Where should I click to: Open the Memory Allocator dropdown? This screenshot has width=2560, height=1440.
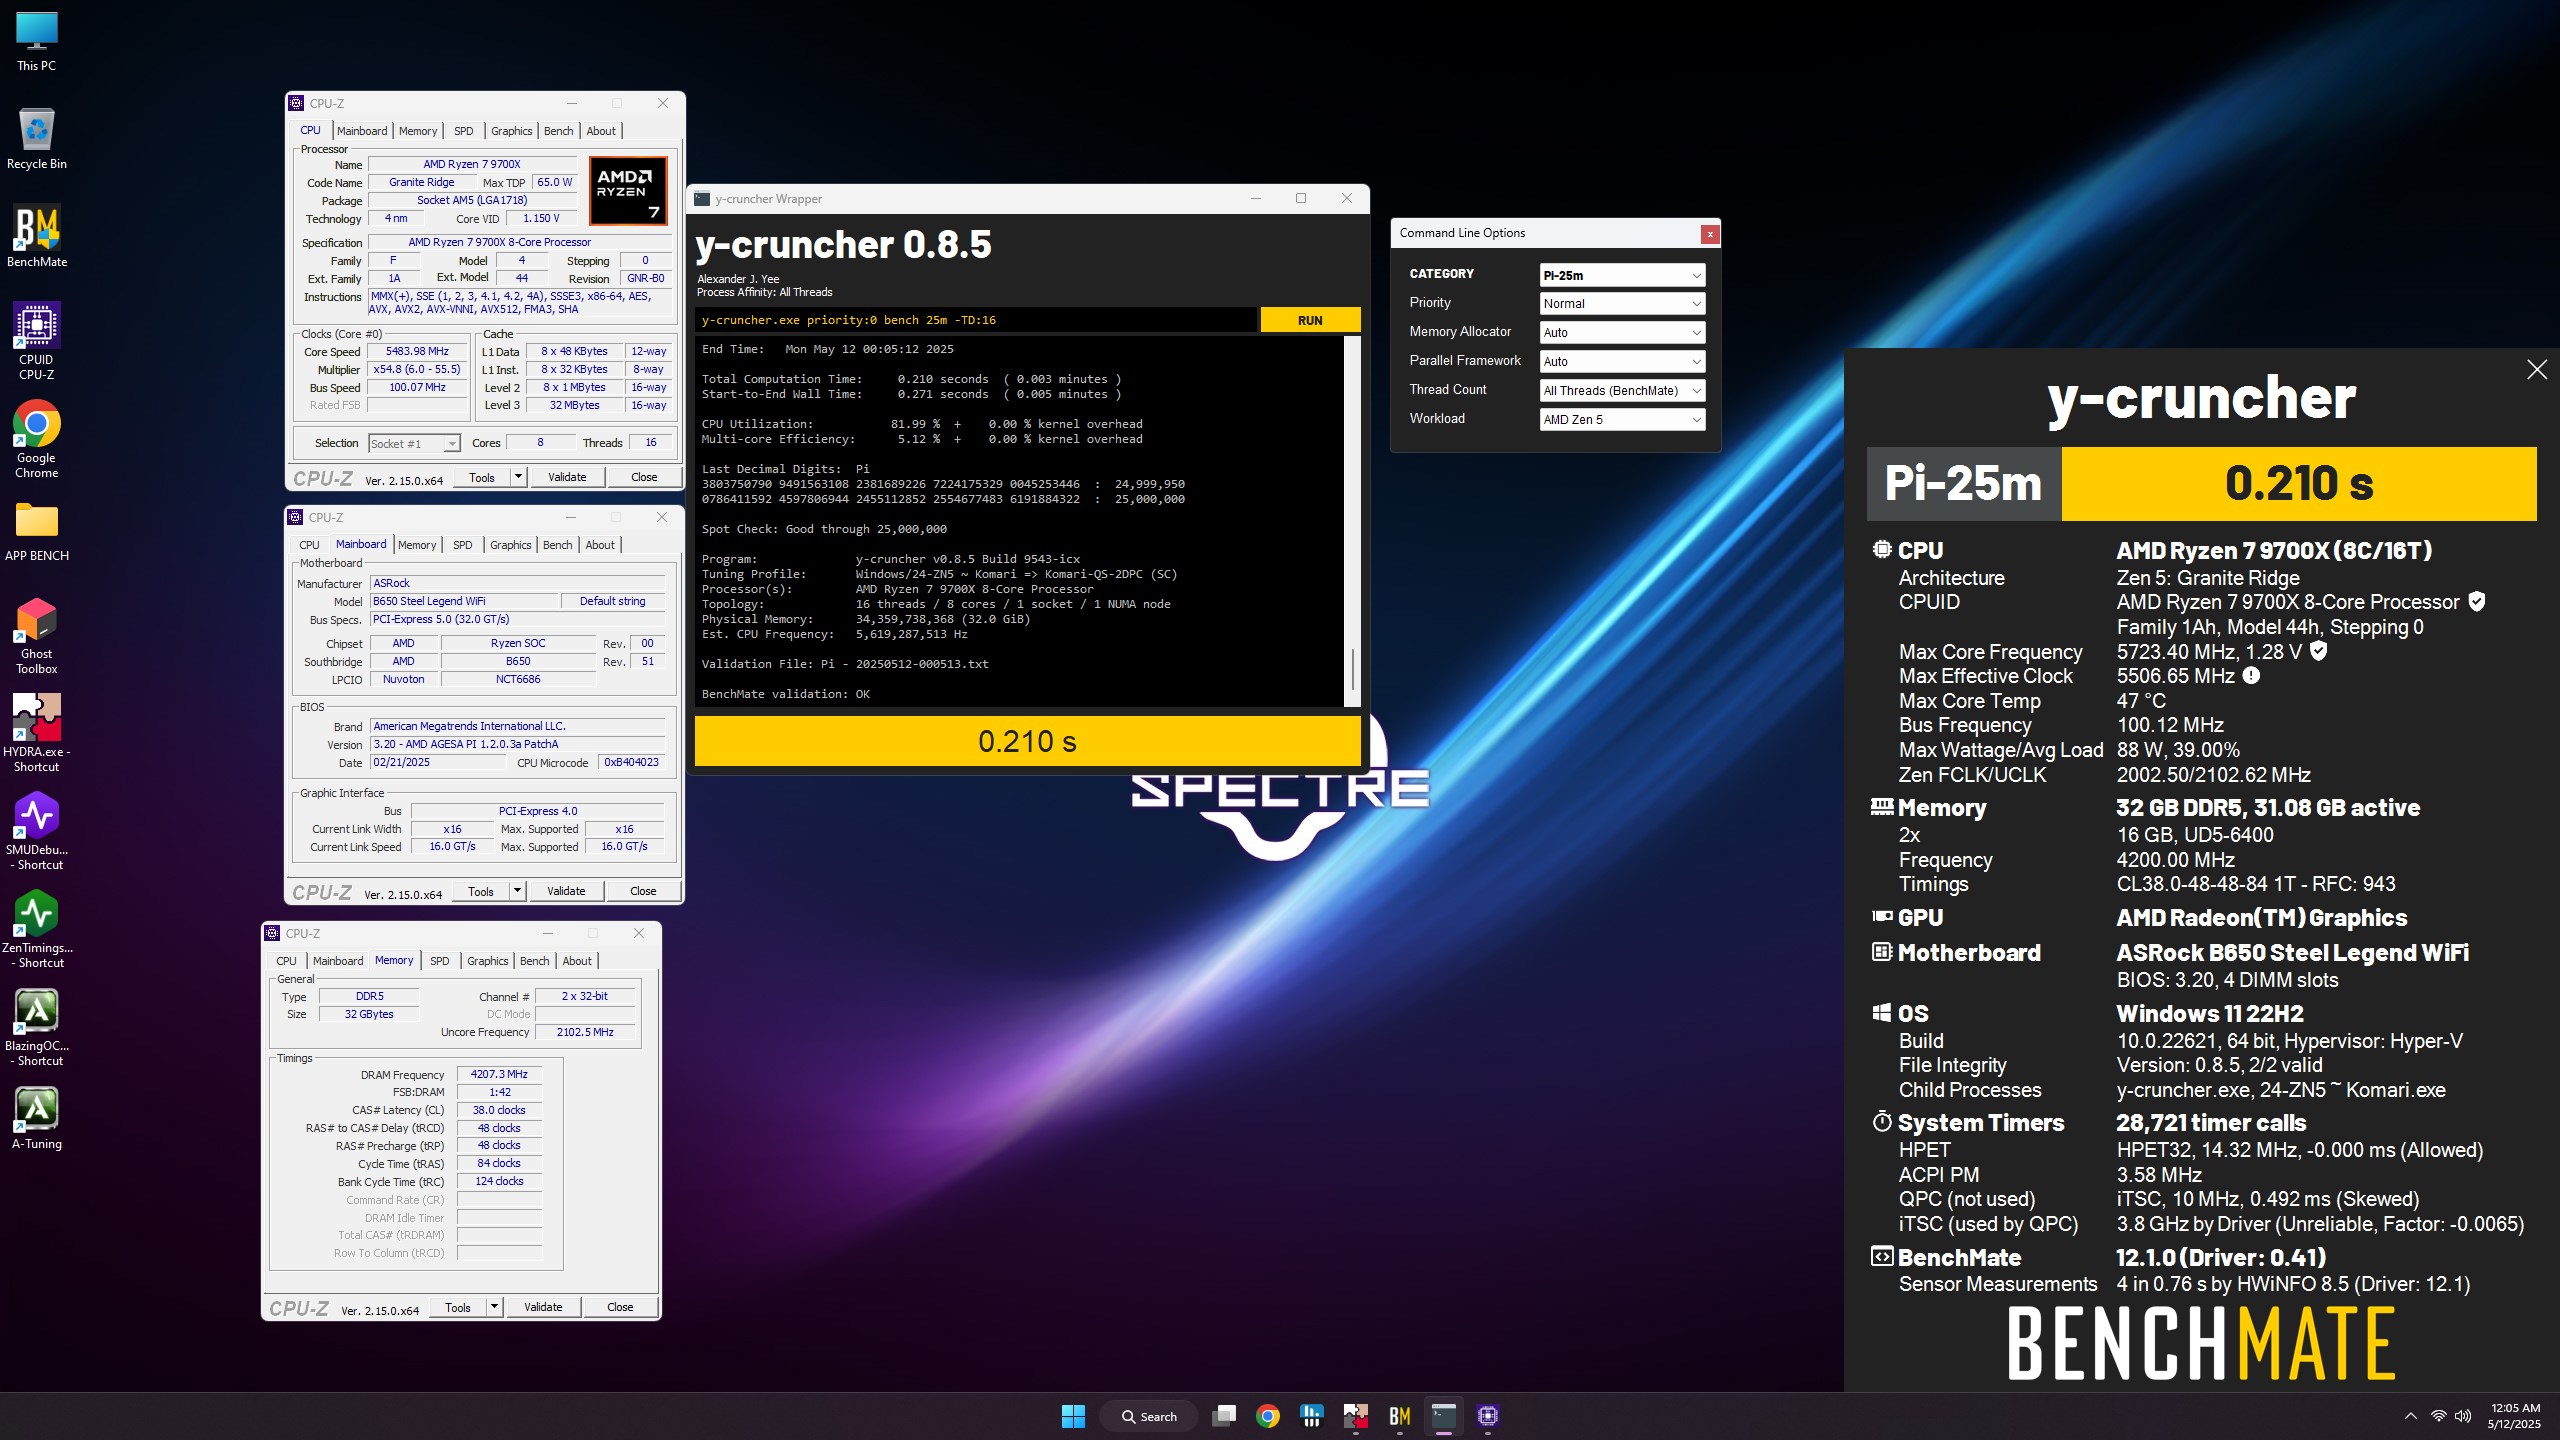click(x=1622, y=333)
